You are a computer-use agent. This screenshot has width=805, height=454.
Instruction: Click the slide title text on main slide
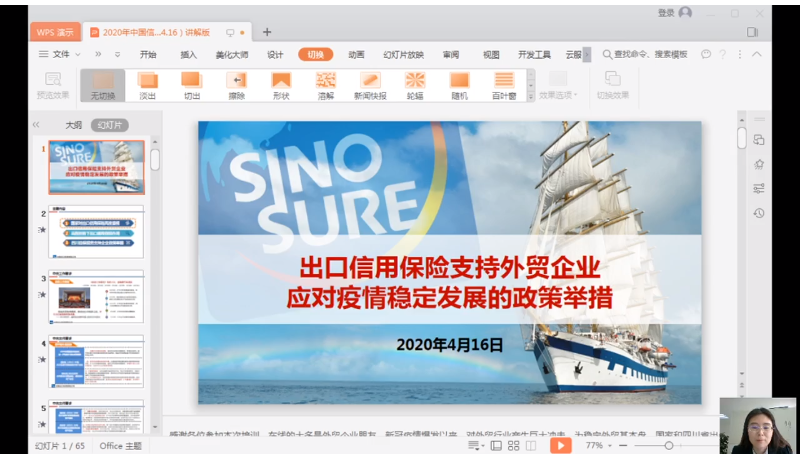tap(450, 282)
